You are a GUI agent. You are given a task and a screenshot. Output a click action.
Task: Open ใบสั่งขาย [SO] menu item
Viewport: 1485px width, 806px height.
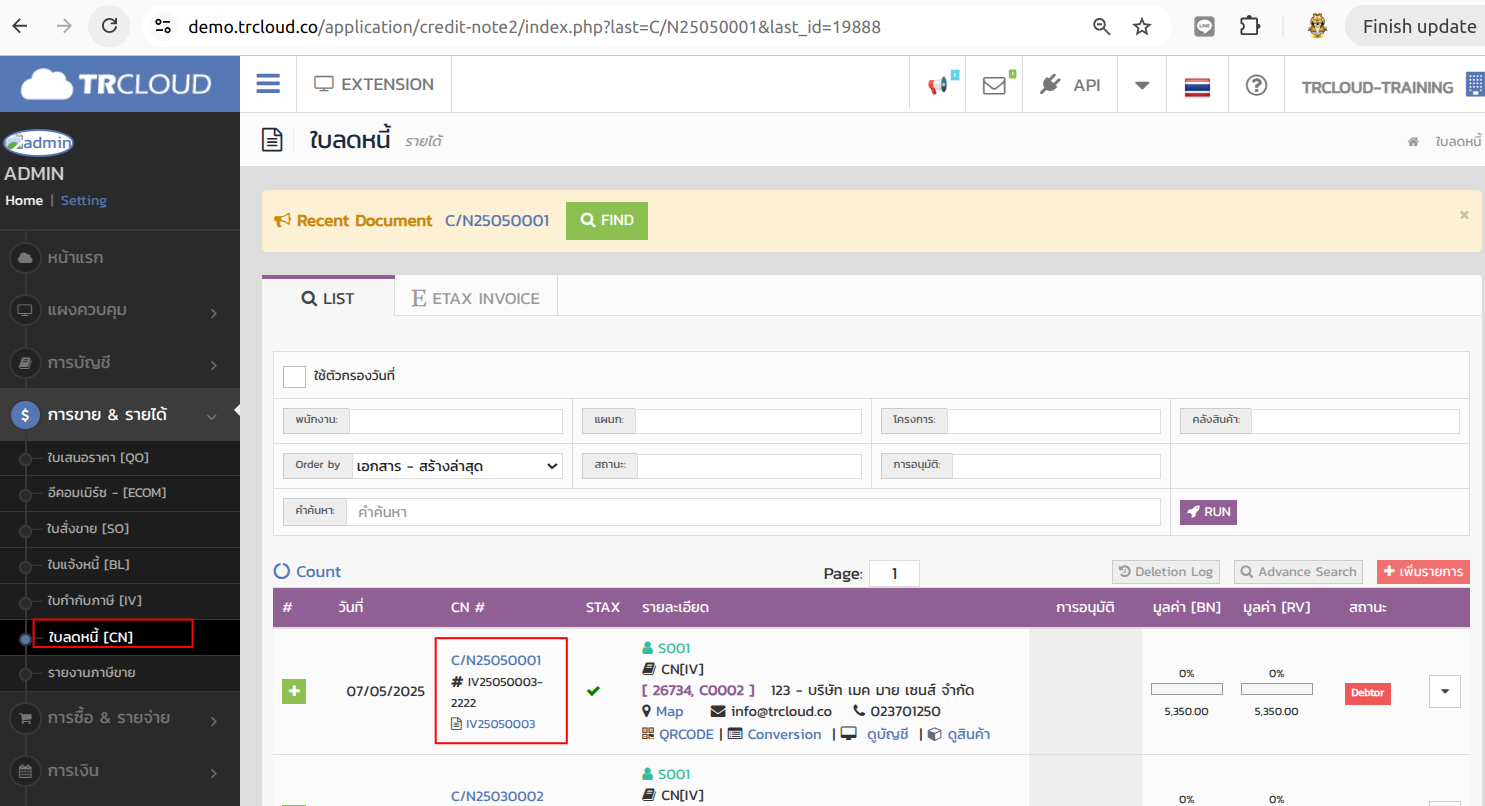tap(88, 528)
